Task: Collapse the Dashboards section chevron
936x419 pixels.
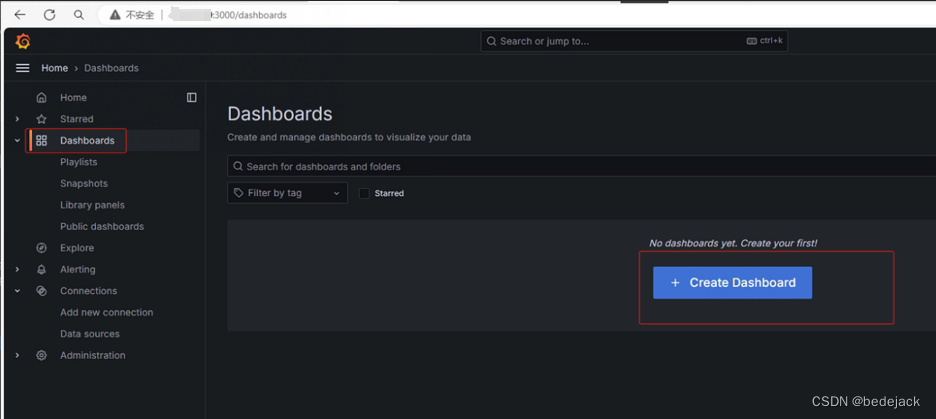Action: 17,140
